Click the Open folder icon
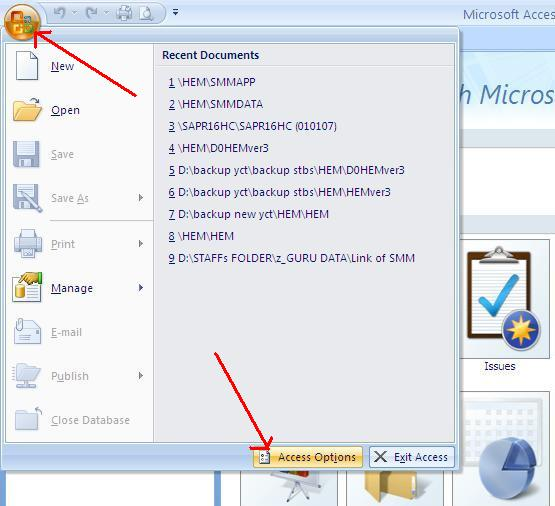555x506 pixels. point(27,110)
